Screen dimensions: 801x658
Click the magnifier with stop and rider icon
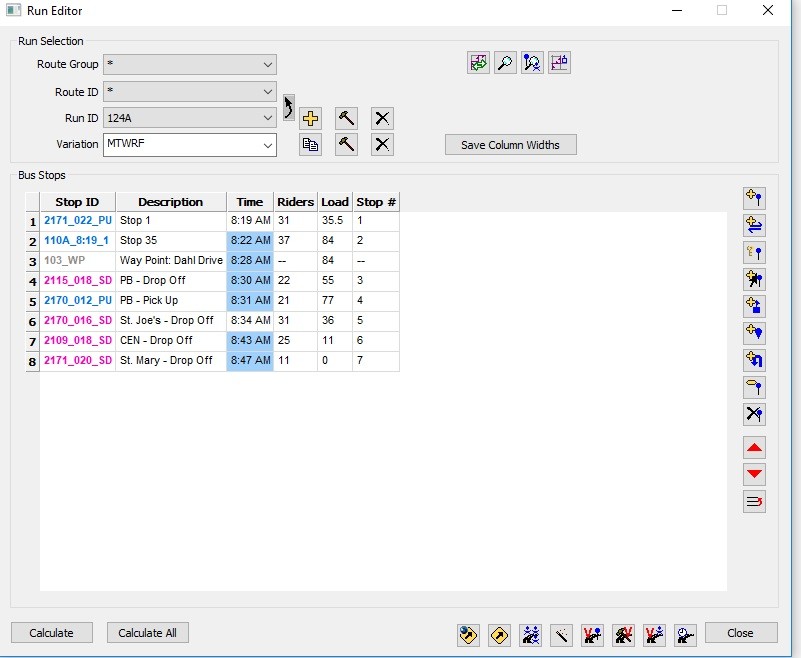pyautogui.click(x=532, y=63)
